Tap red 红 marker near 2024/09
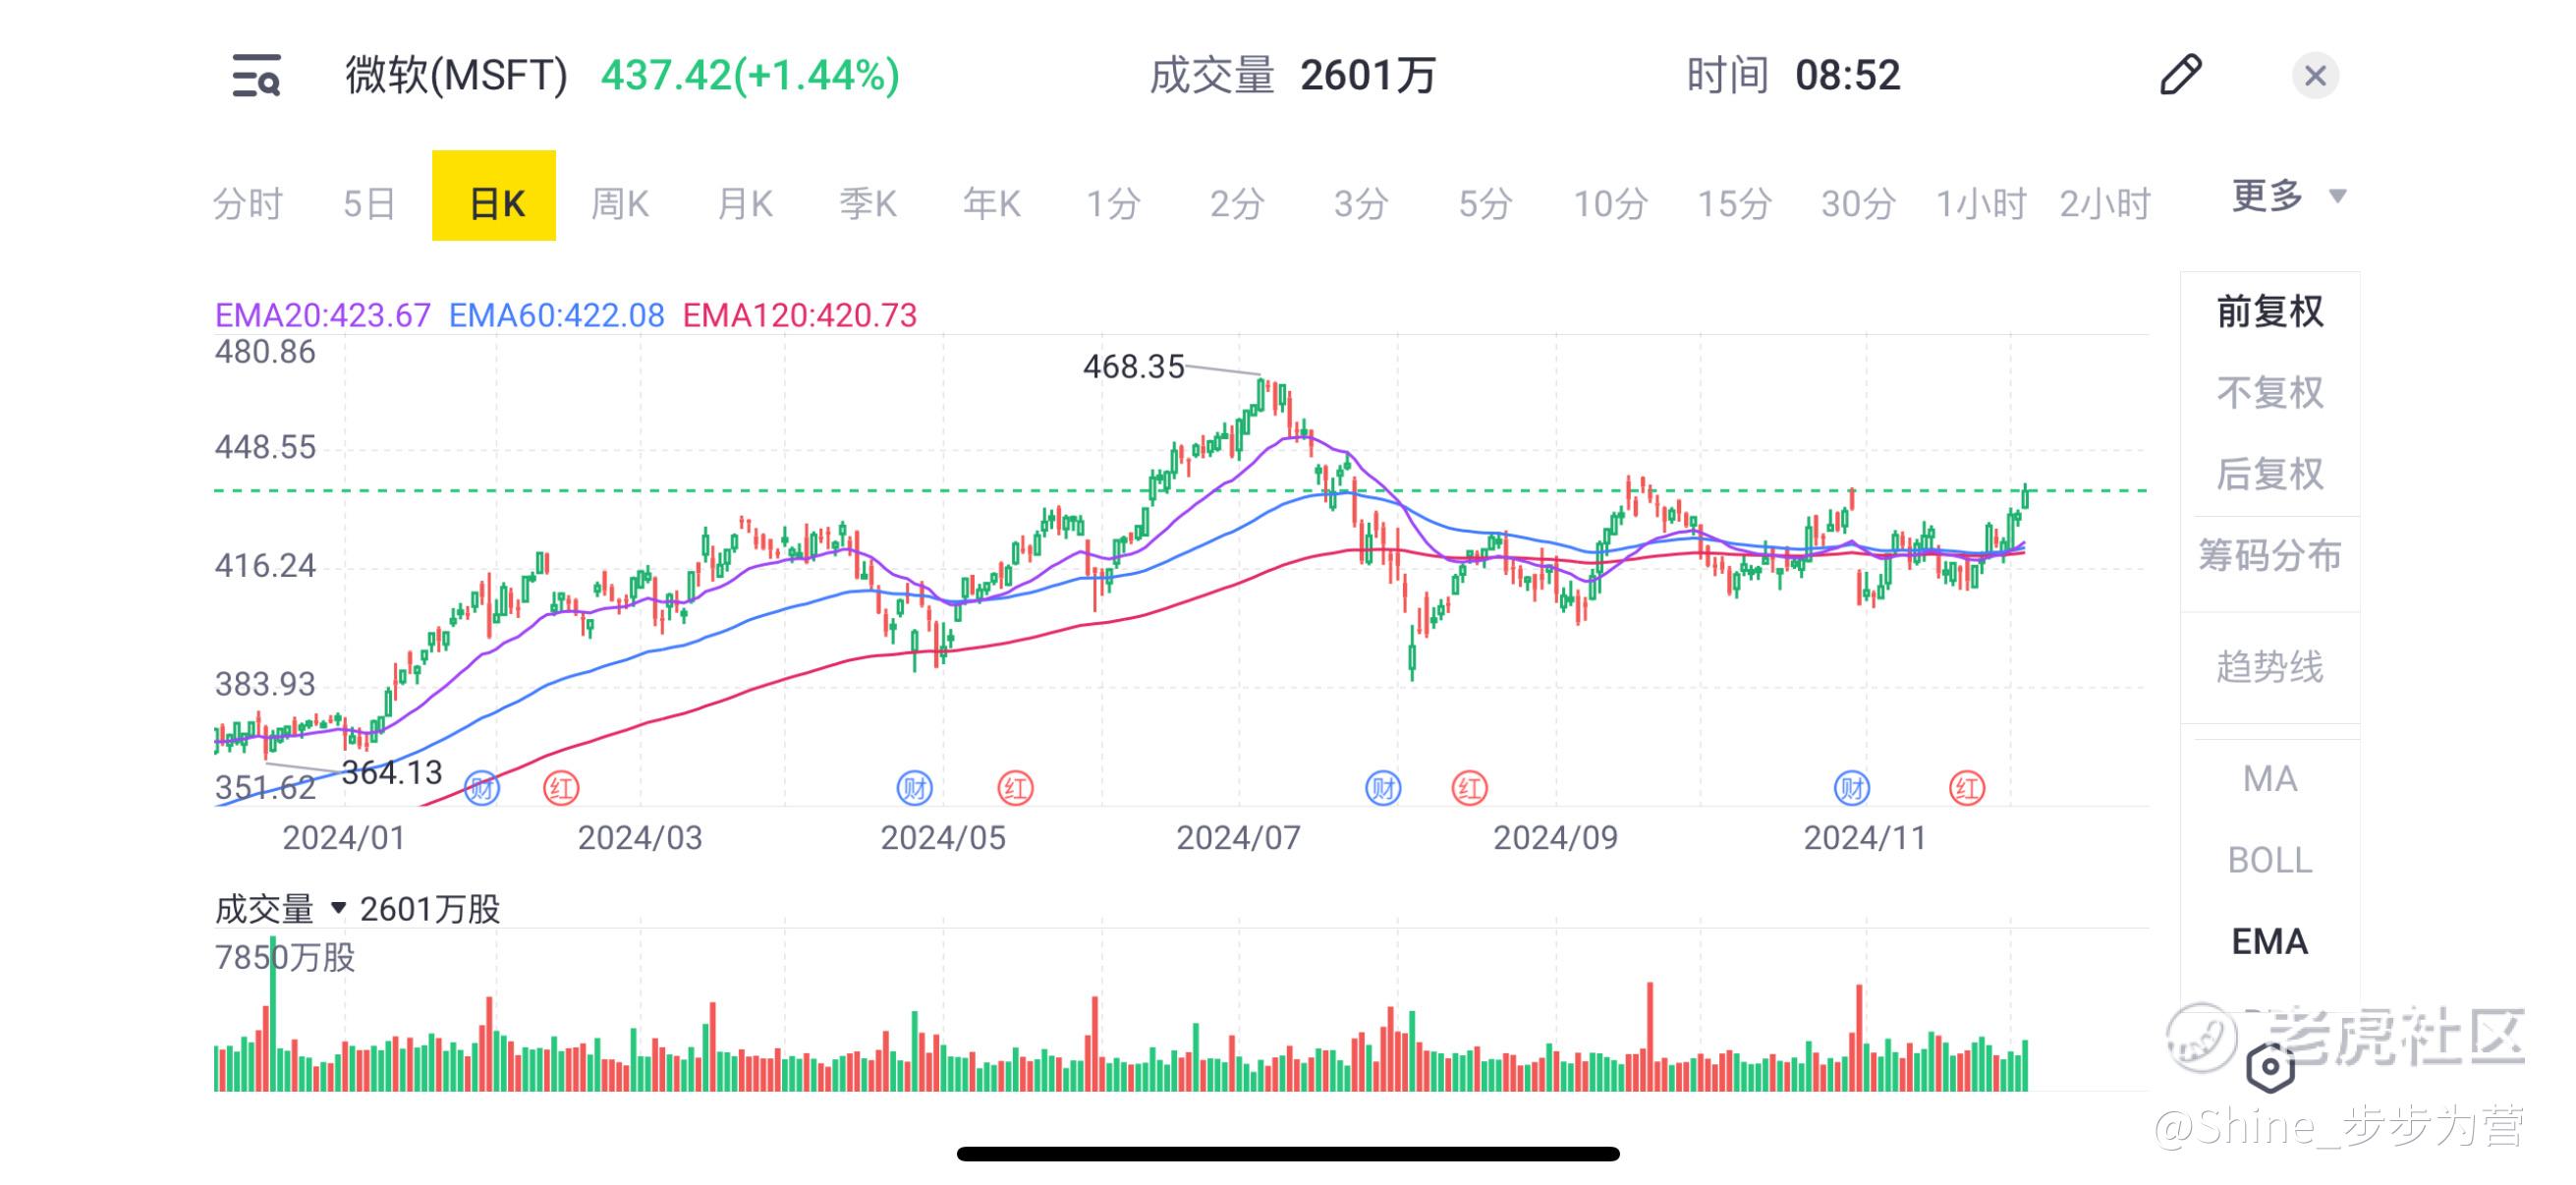Screen dimensions: 2576x1185 coord(1469,788)
